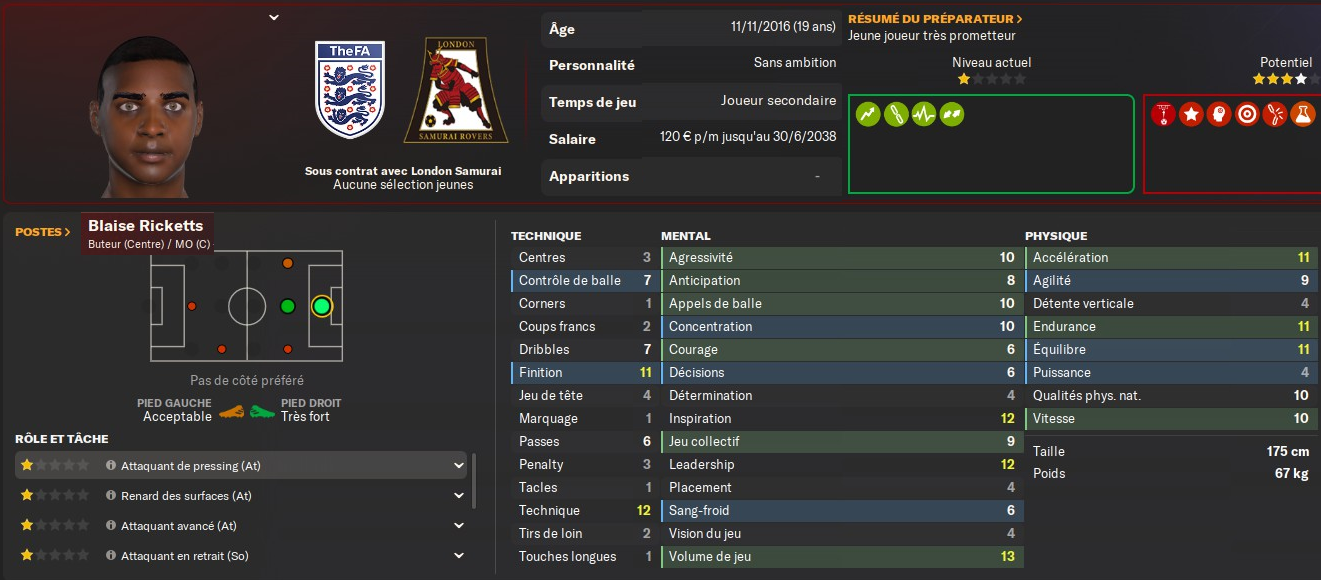Click the red star weakness icon
Image resolution: width=1321 pixels, height=580 pixels.
(1191, 114)
